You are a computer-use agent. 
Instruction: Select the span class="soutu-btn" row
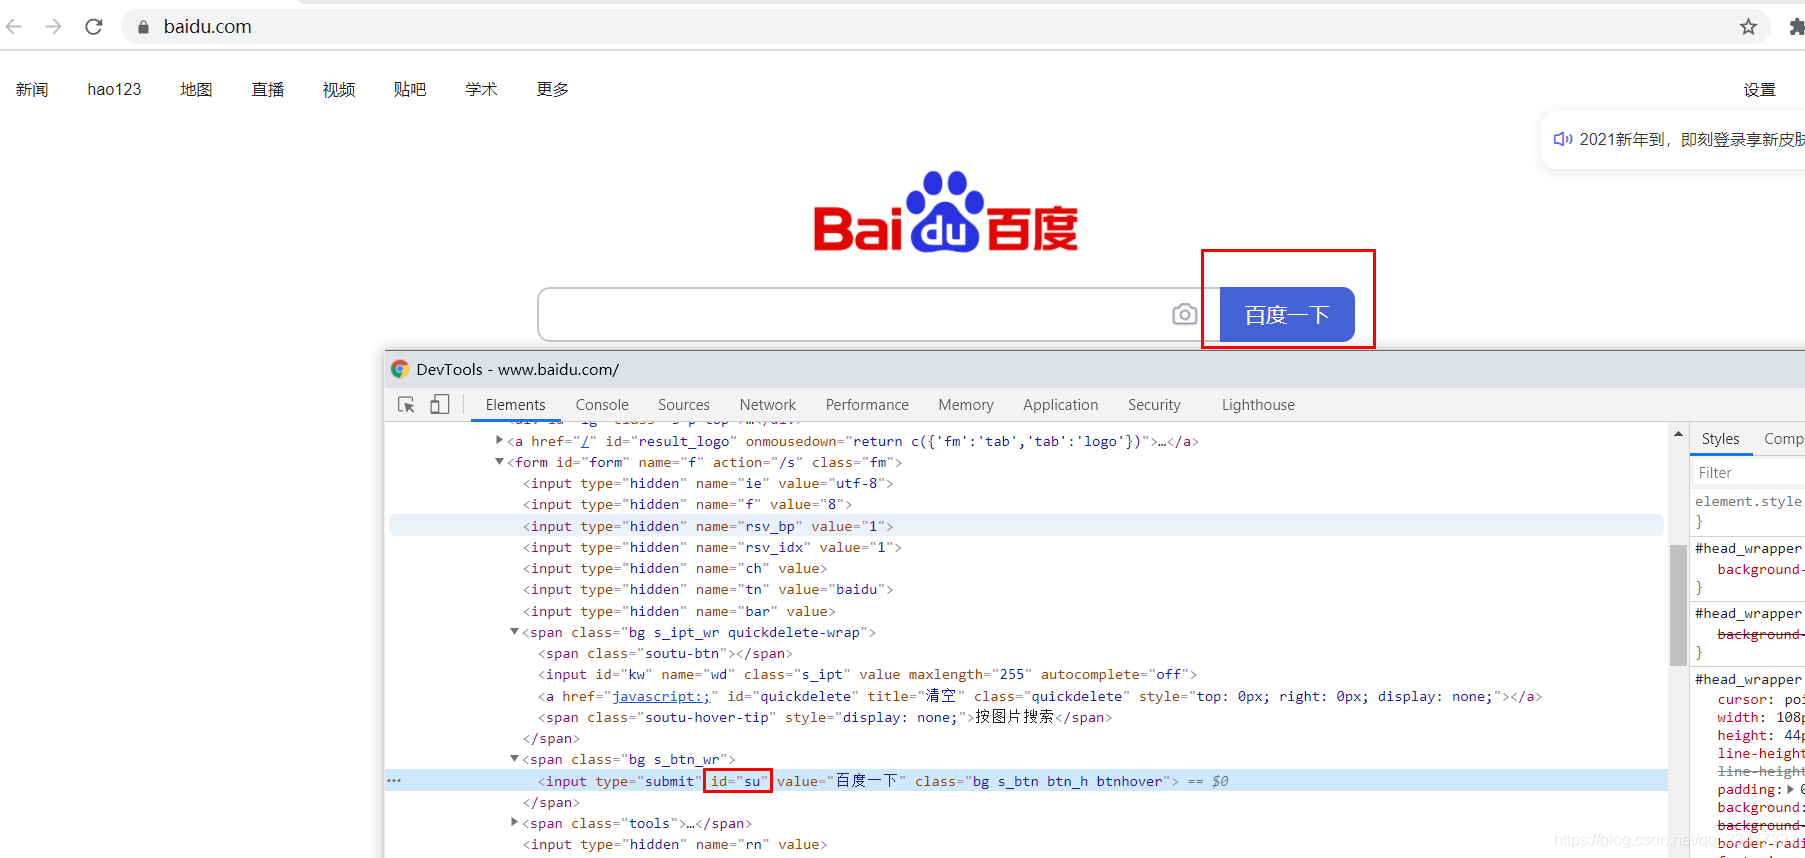665,653
